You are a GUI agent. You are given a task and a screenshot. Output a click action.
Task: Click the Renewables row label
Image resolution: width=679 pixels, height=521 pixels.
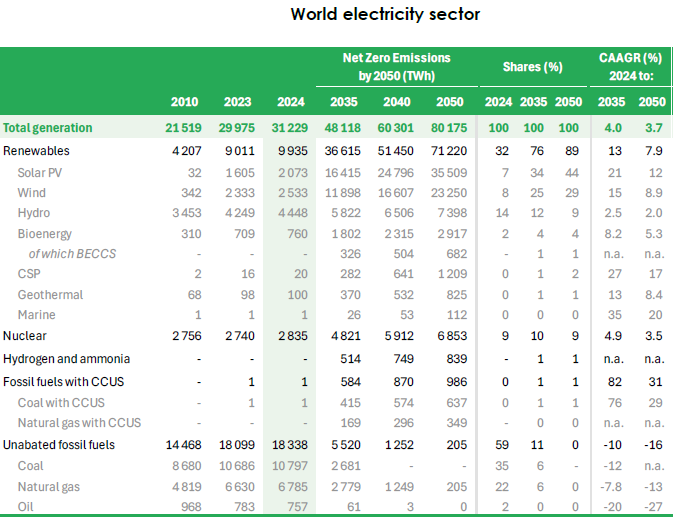(37, 150)
